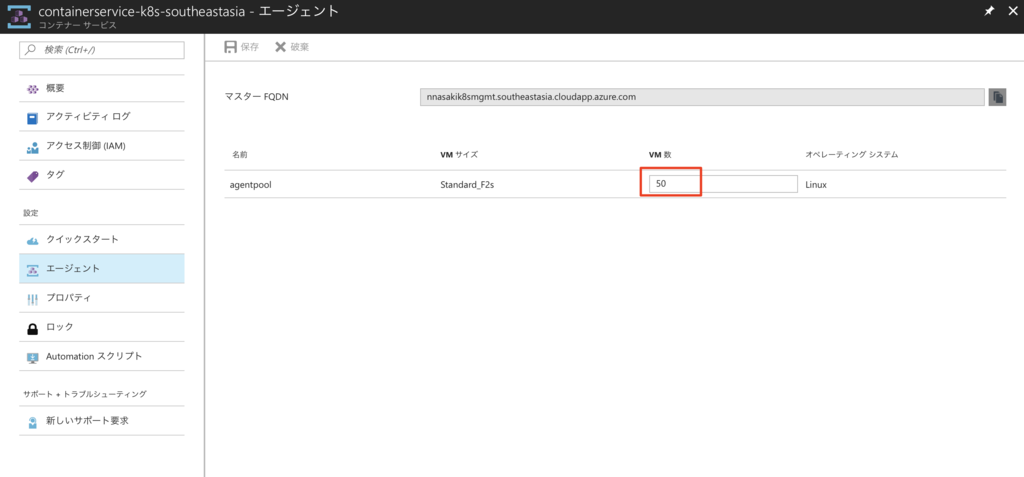Click the floppy disk save icon
Image resolution: width=1024 pixels, height=477 pixels.
[x=230, y=47]
